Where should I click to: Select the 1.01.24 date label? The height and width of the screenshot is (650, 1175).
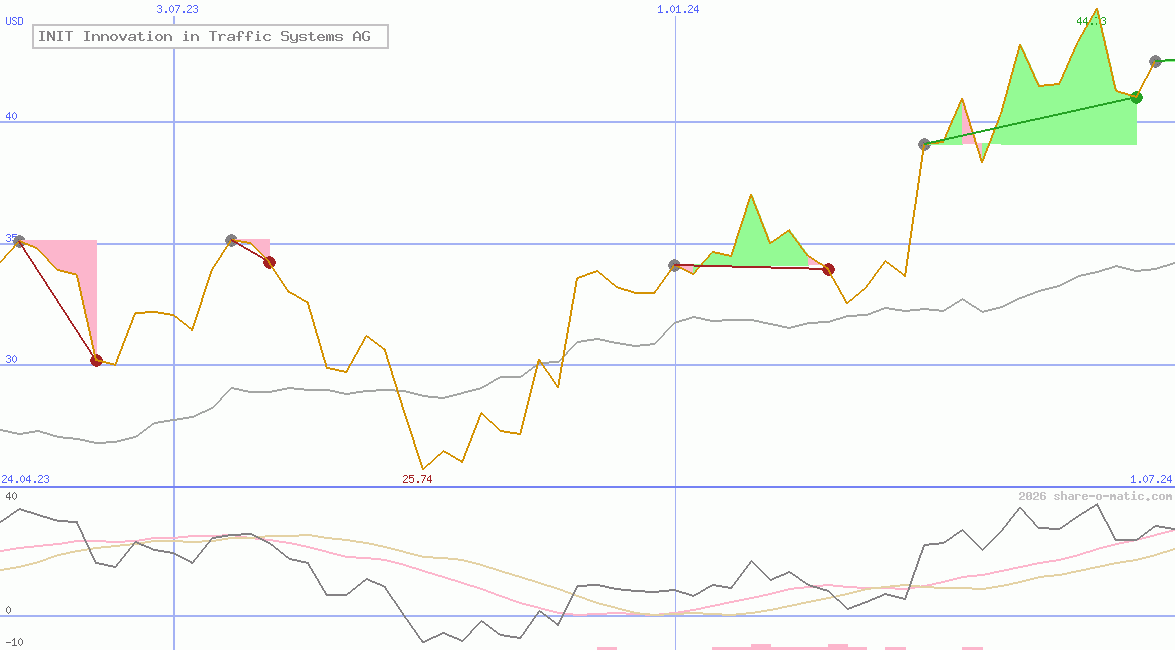(x=678, y=9)
